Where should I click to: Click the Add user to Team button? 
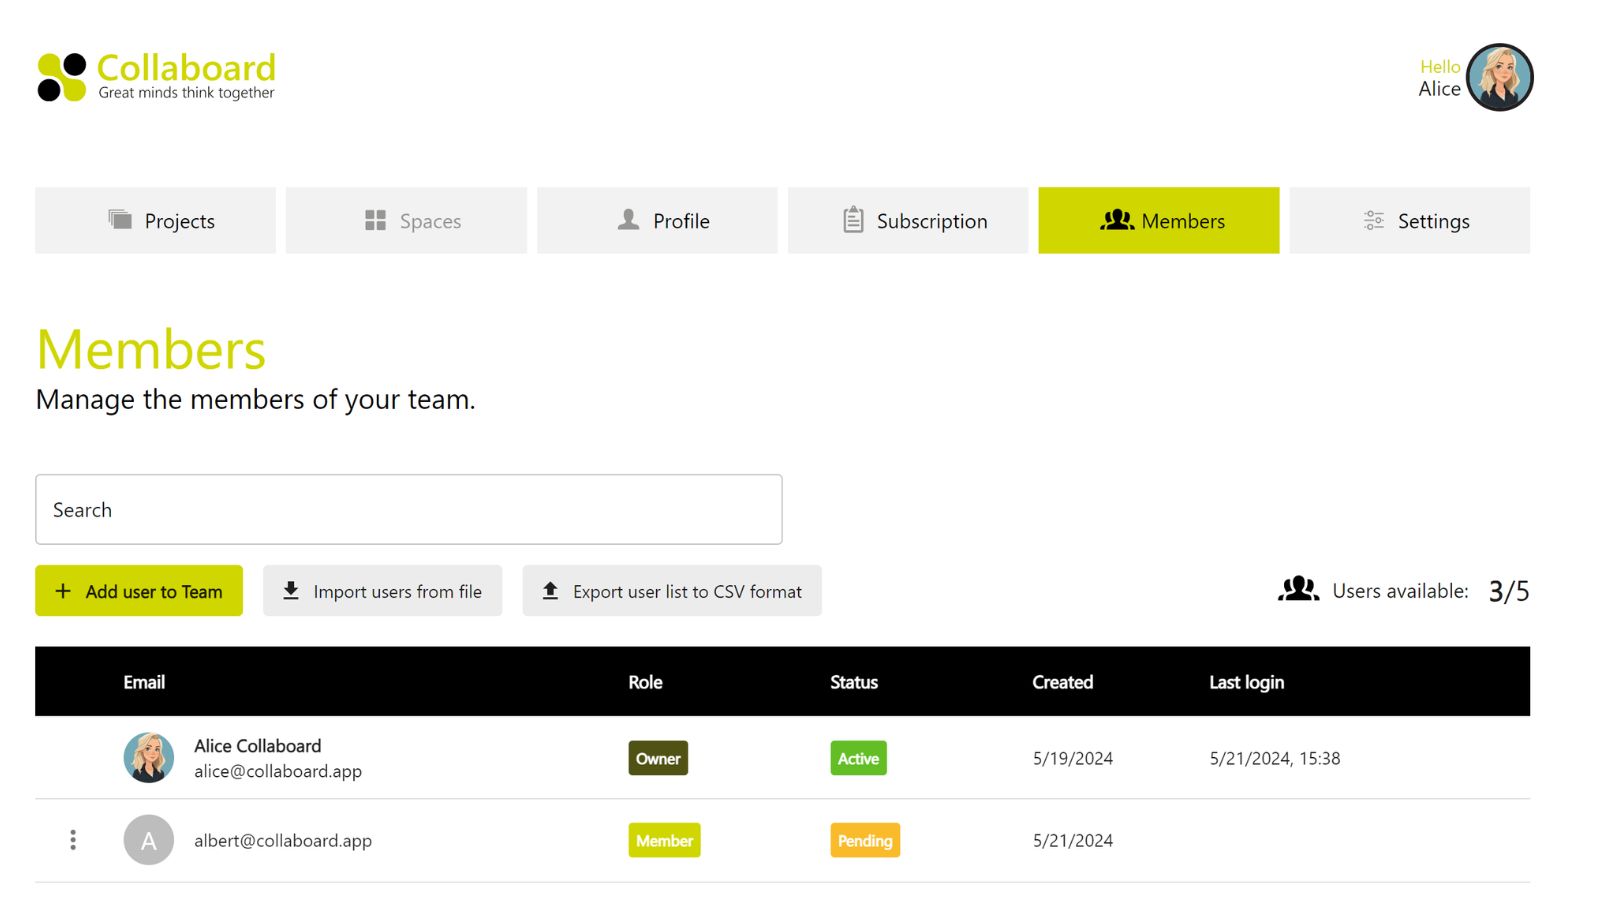tap(139, 590)
